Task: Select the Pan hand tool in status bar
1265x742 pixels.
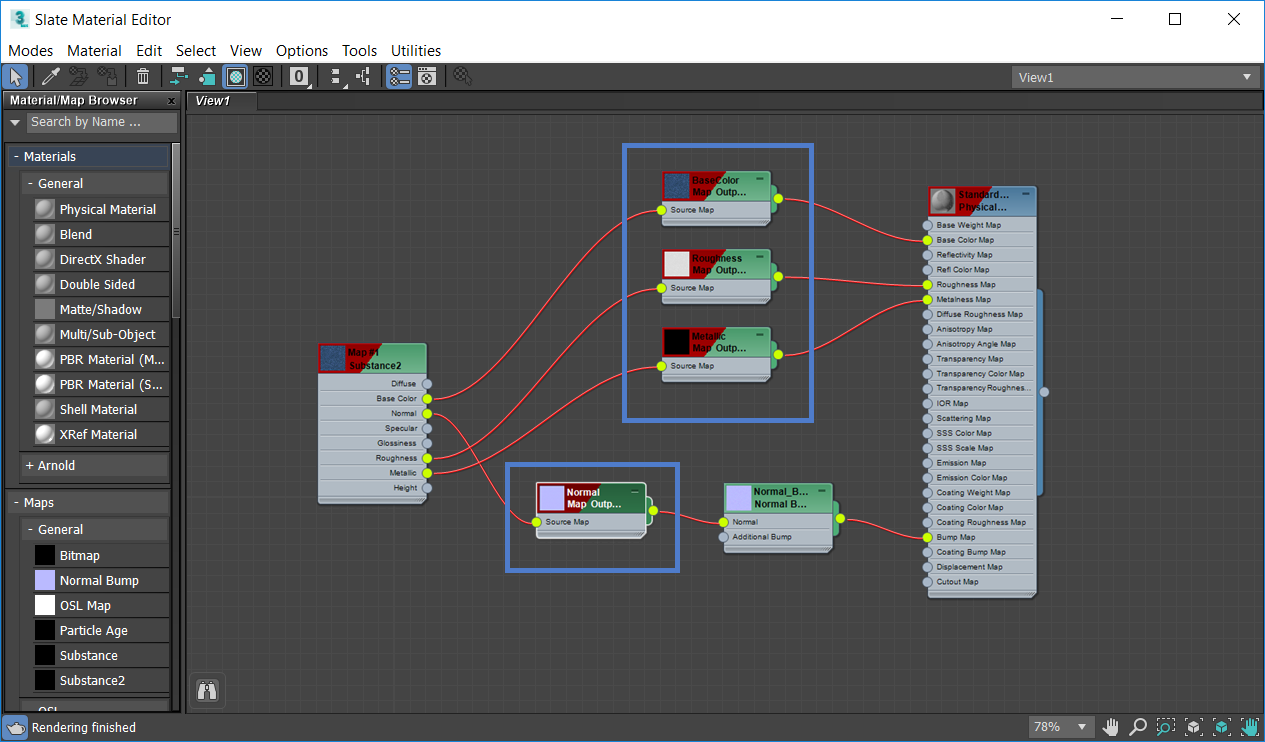Action: pyautogui.click(x=1111, y=727)
